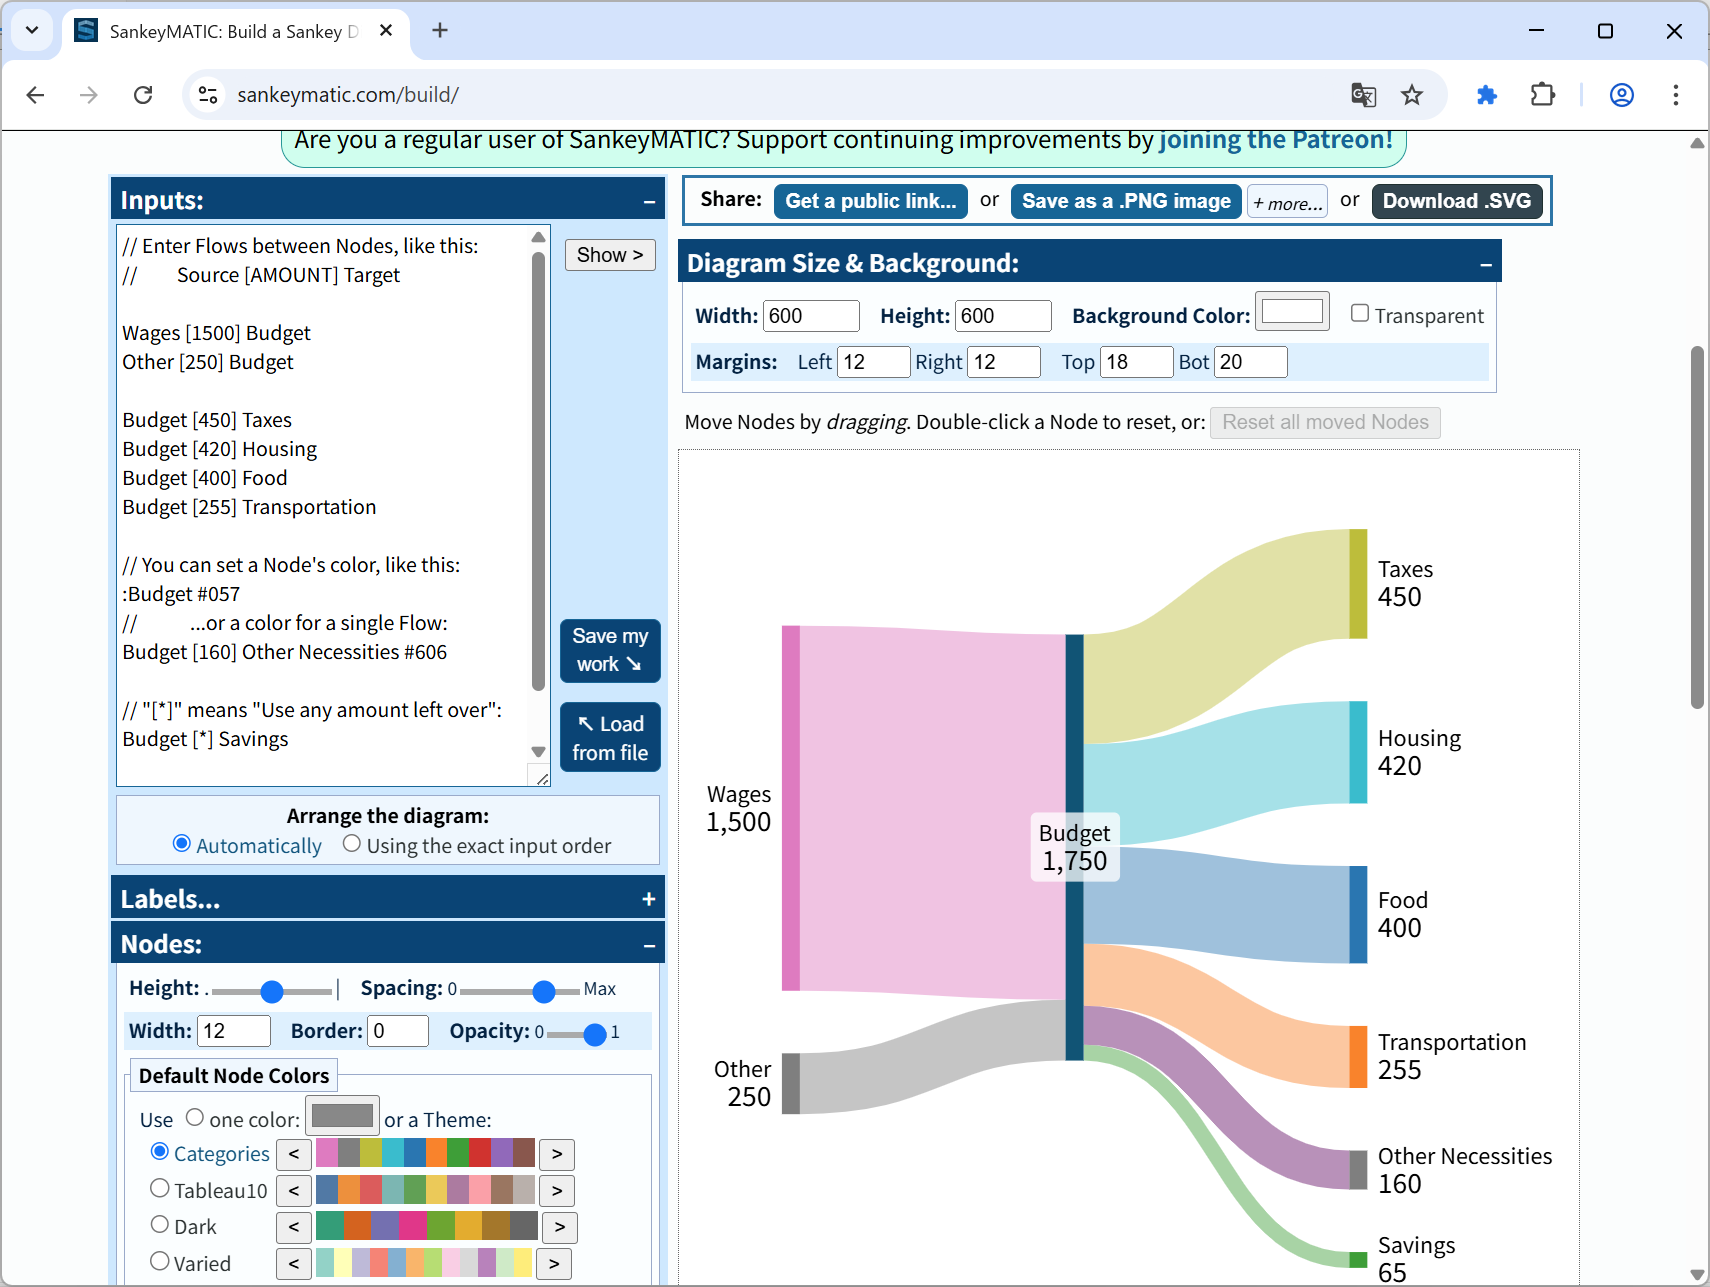Open a new browser tab

tap(440, 31)
